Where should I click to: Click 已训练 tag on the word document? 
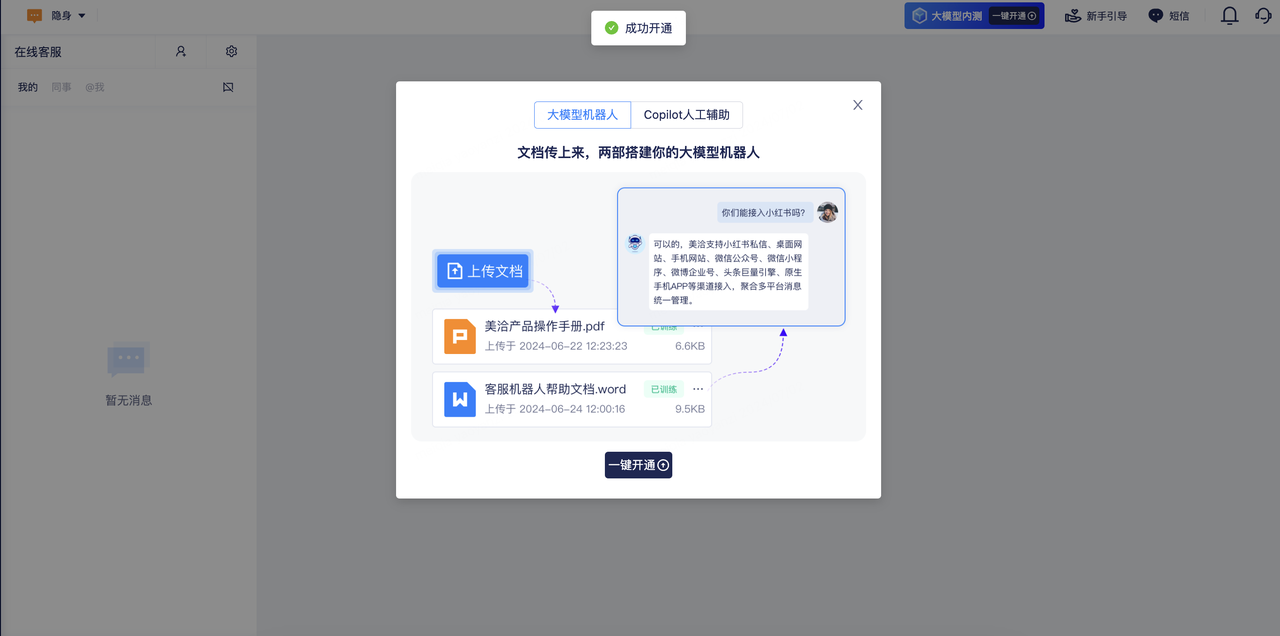pyautogui.click(x=664, y=389)
